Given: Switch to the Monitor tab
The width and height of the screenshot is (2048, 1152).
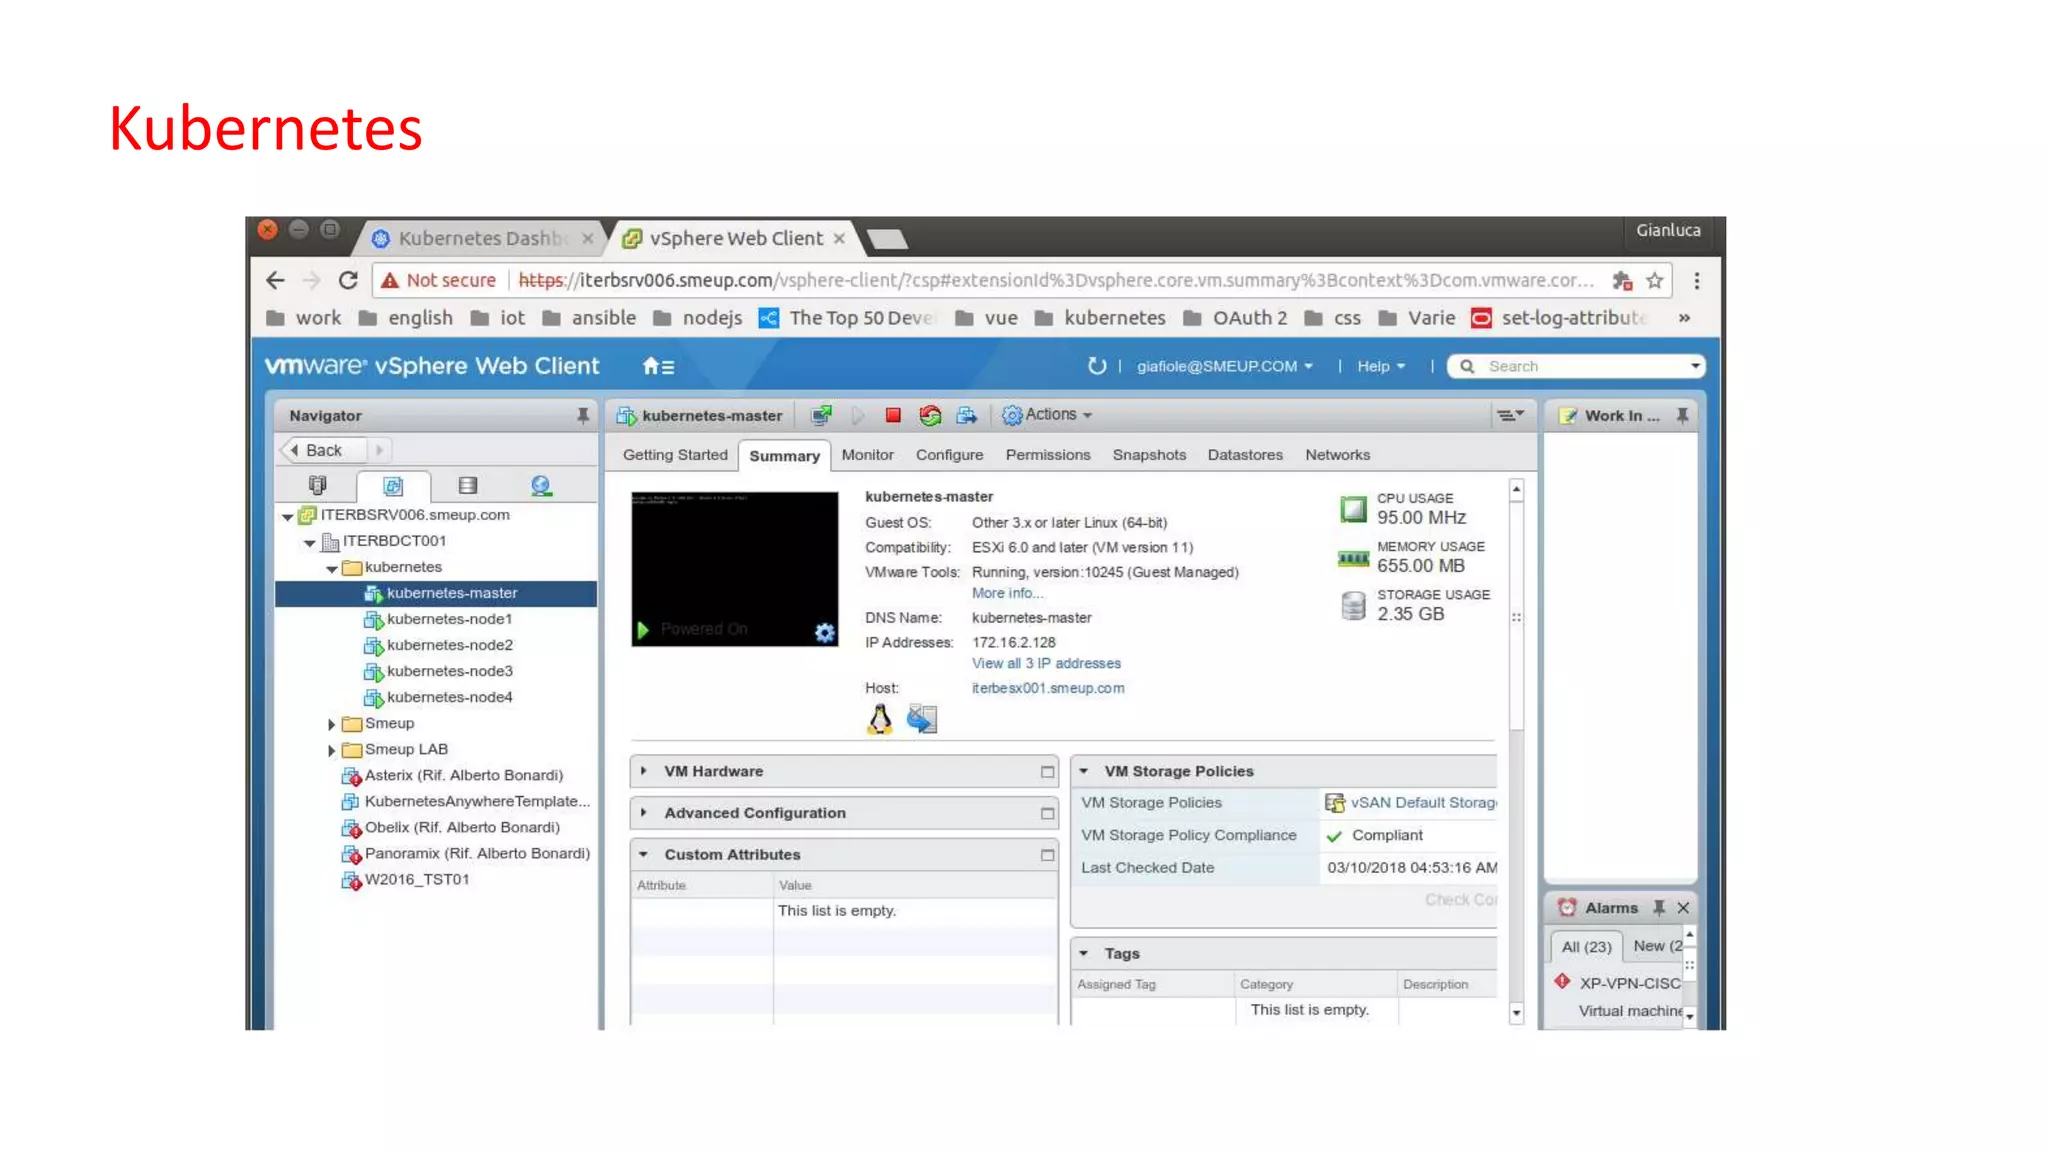Looking at the screenshot, I should [867, 455].
